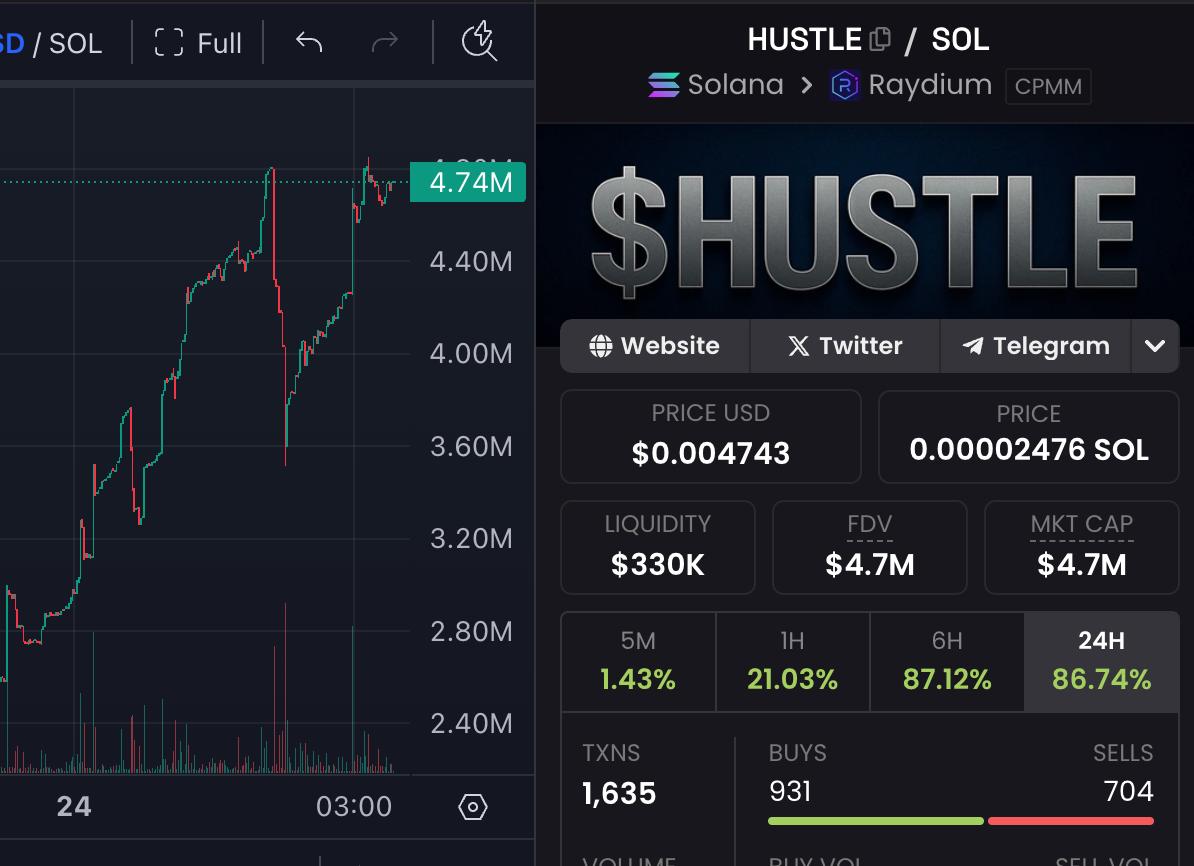The height and width of the screenshot is (866, 1194).
Task: Click the green buys ratio bar
Action: coord(876,821)
